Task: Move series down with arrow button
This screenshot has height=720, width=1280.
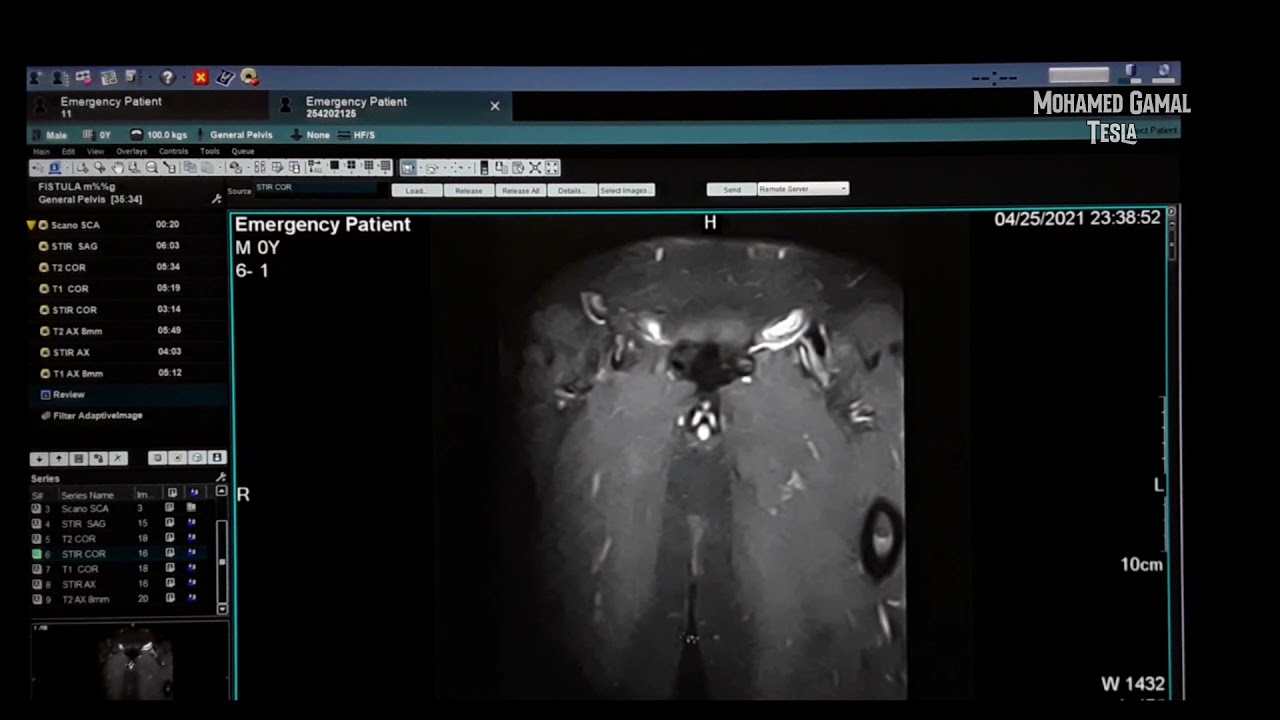Action: tap(40, 458)
